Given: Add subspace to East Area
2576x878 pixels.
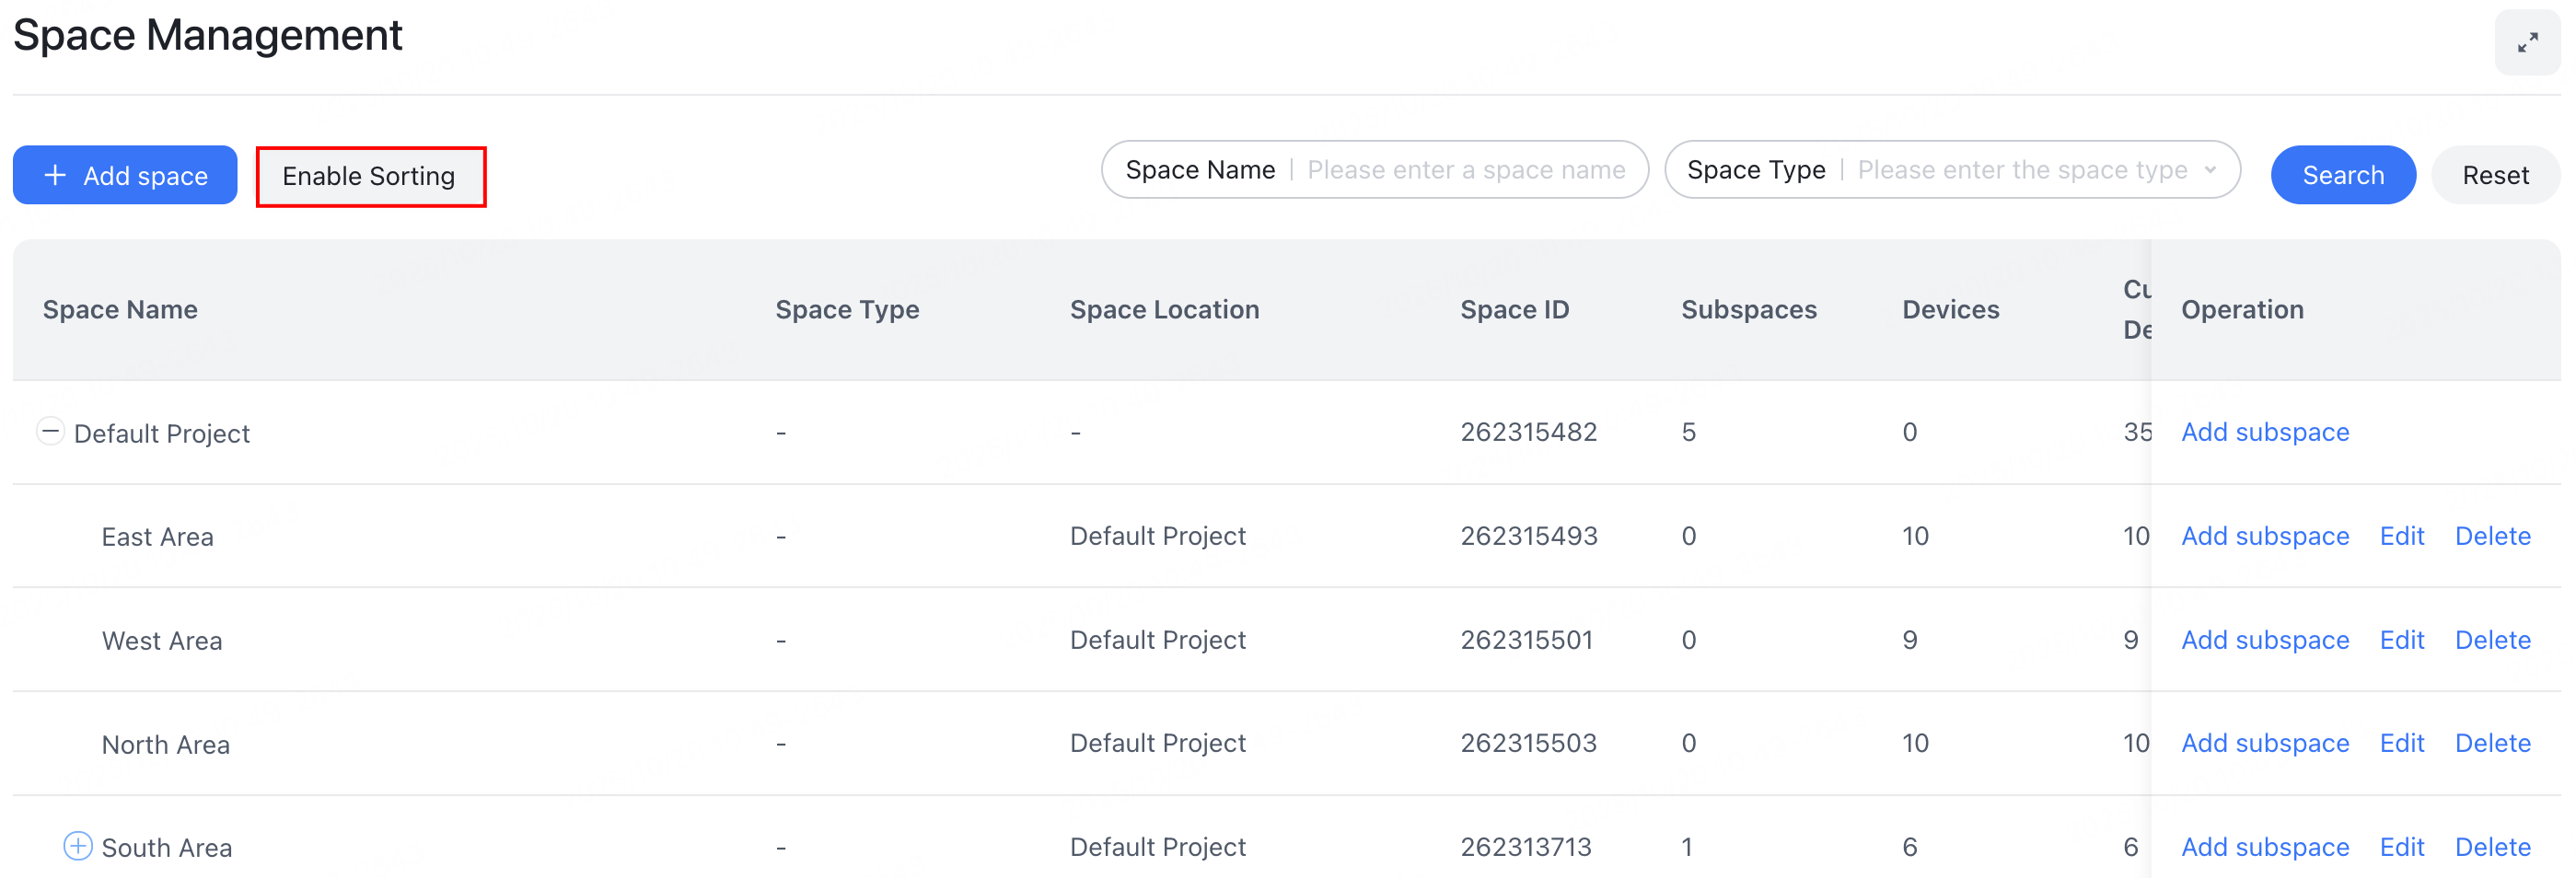Looking at the screenshot, I should [x=2265, y=536].
